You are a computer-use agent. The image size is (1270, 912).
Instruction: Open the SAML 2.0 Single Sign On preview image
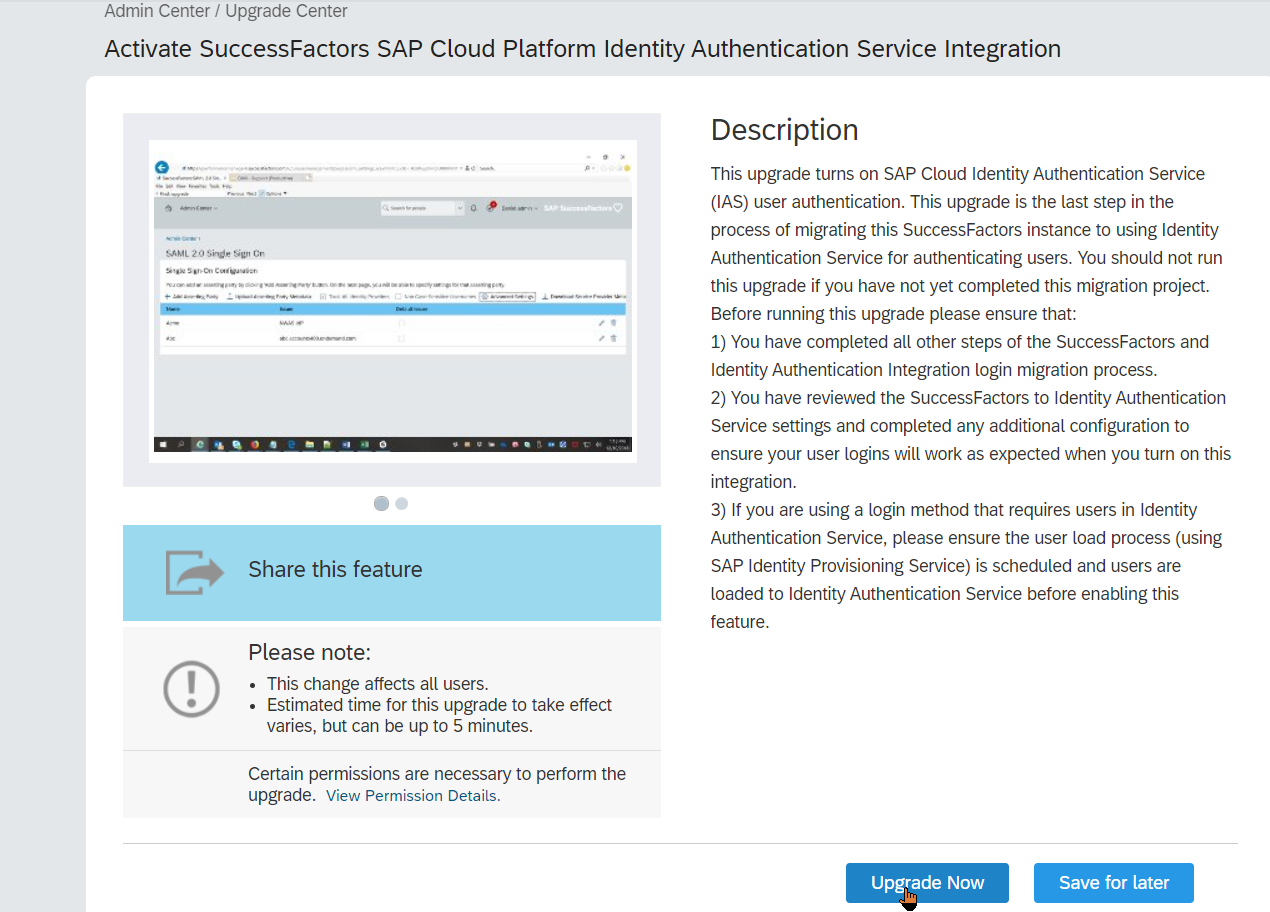(392, 300)
